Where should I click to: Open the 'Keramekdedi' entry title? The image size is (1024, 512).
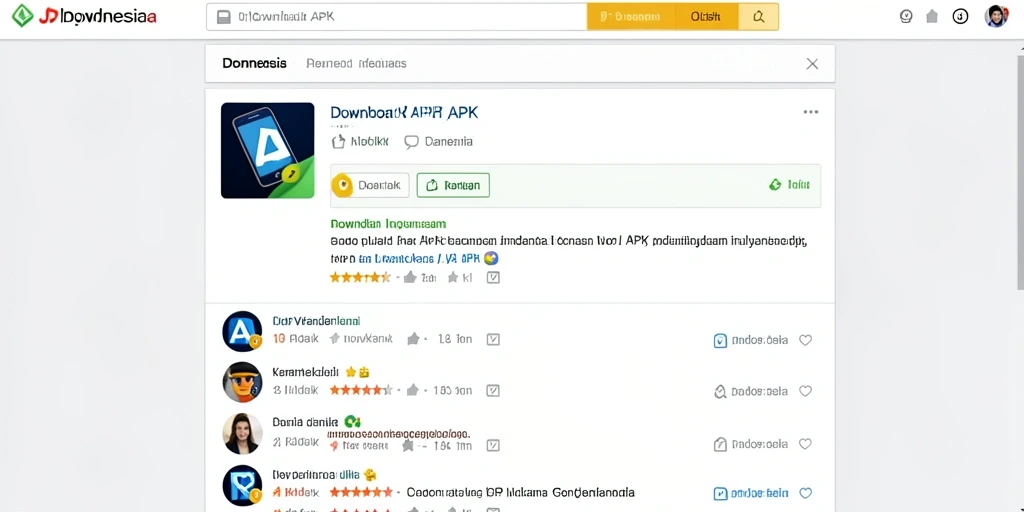click(x=305, y=372)
